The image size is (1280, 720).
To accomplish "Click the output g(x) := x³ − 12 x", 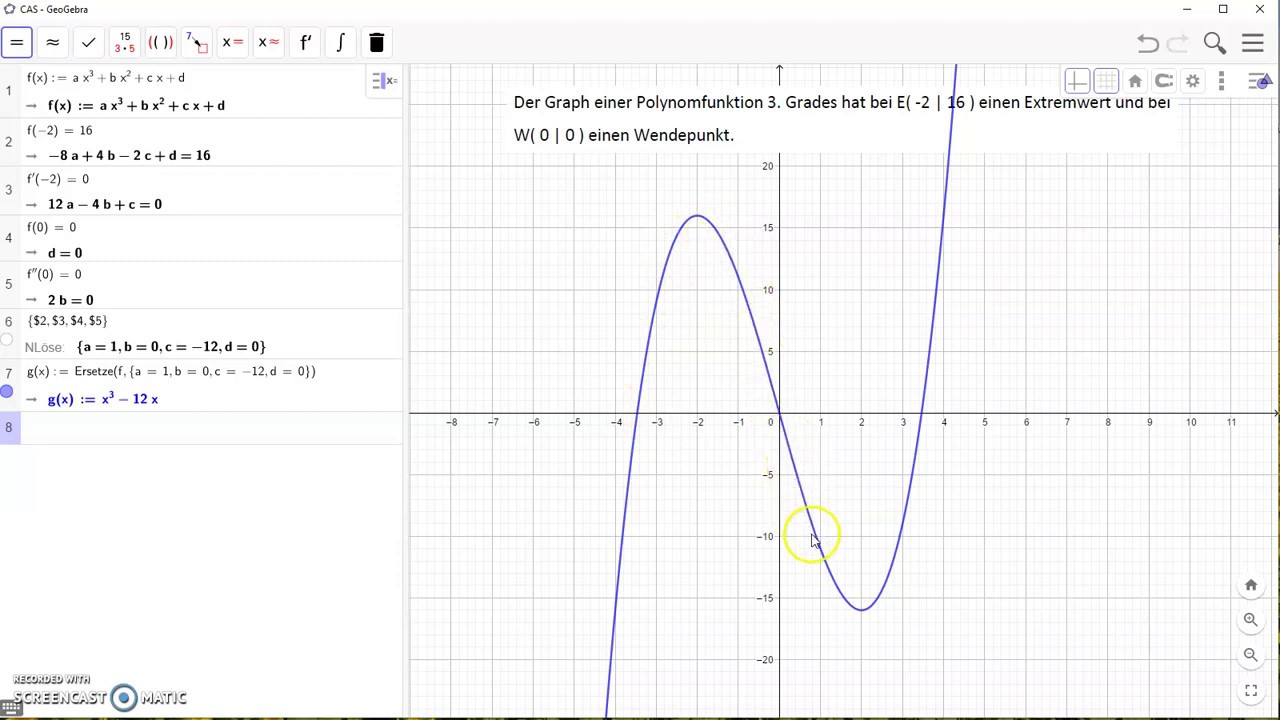I will tap(103, 399).
